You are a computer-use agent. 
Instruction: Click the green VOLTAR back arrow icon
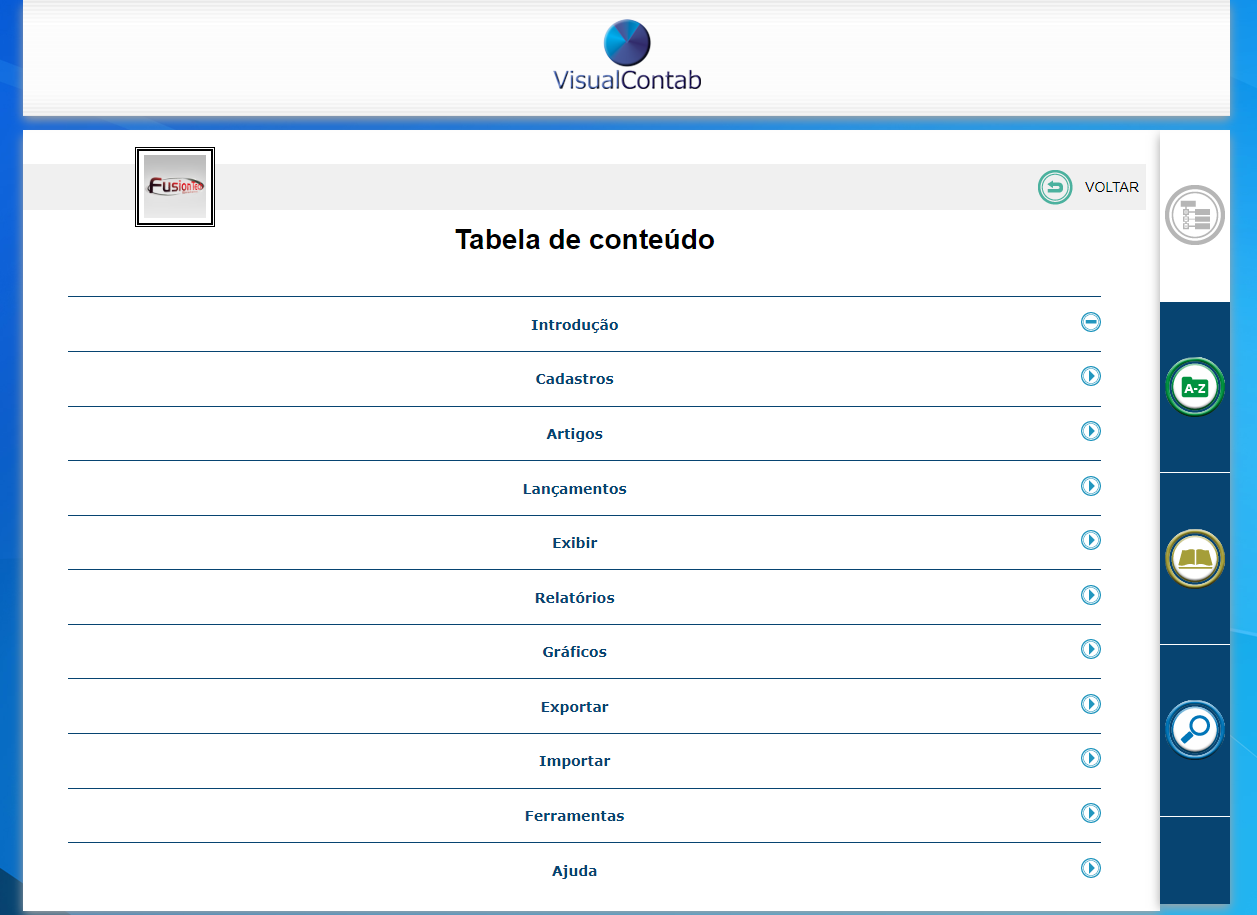click(x=1054, y=187)
